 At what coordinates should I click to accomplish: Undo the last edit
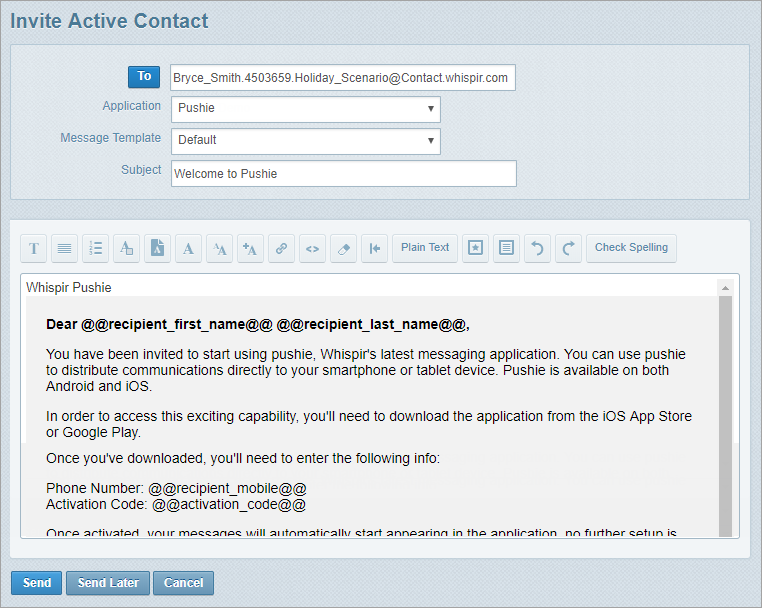tap(537, 248)
